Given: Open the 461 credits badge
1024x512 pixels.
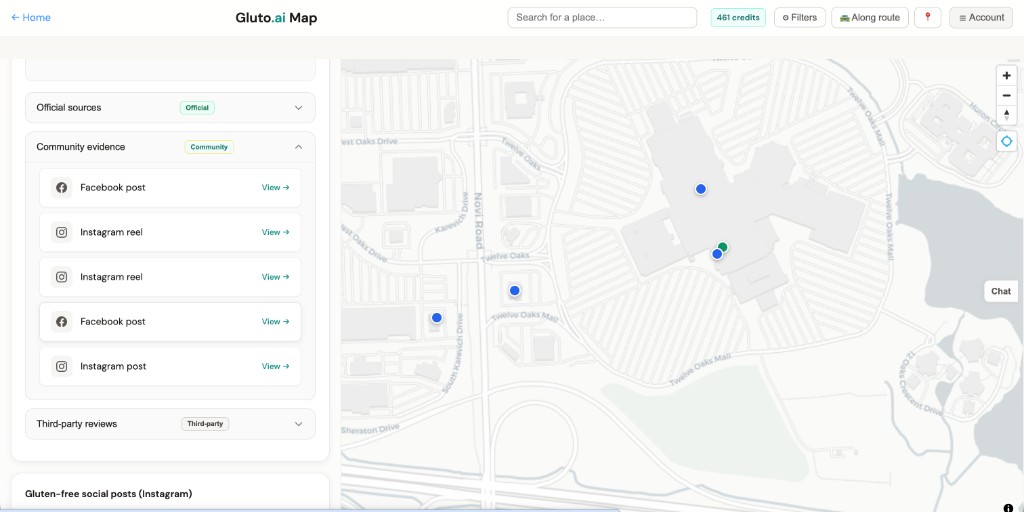Looking at the screenshot, I should (x=738, y=18).
